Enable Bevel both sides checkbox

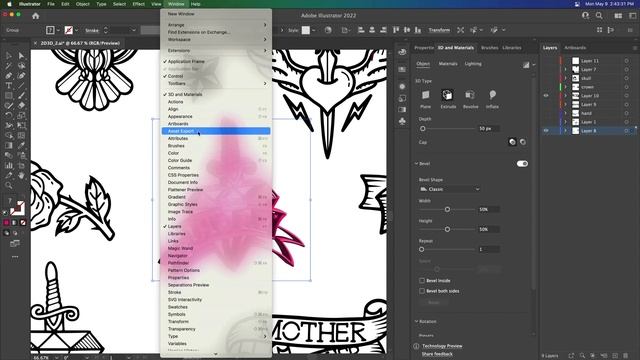click(x=422, y=291)
